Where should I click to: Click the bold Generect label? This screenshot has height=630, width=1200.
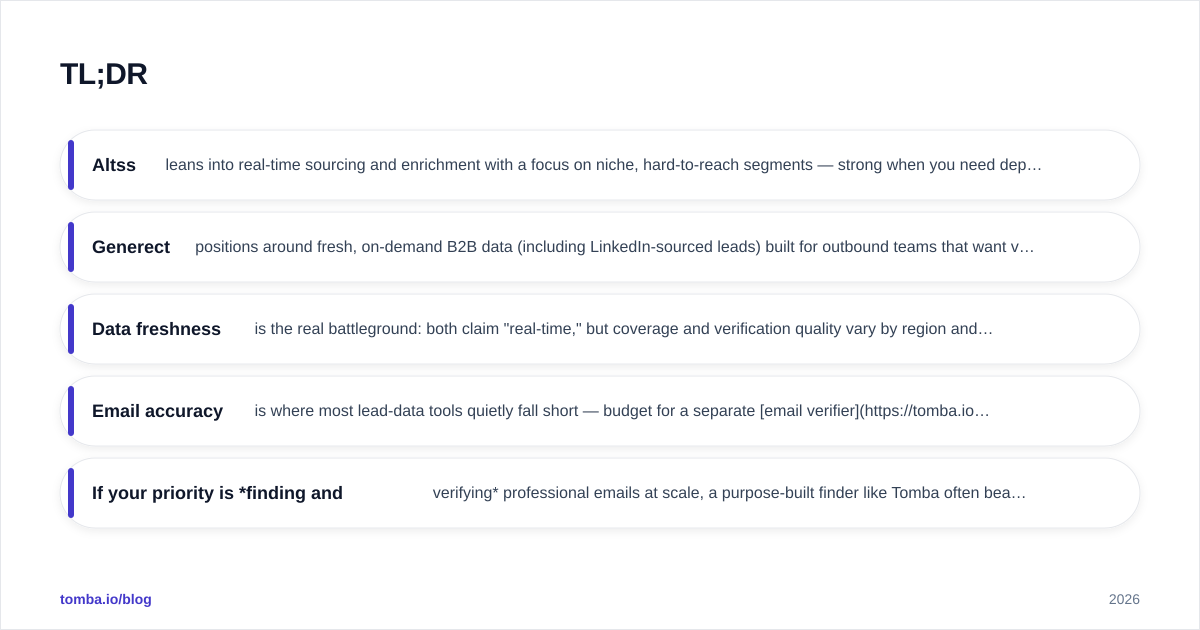pos(131,247)
